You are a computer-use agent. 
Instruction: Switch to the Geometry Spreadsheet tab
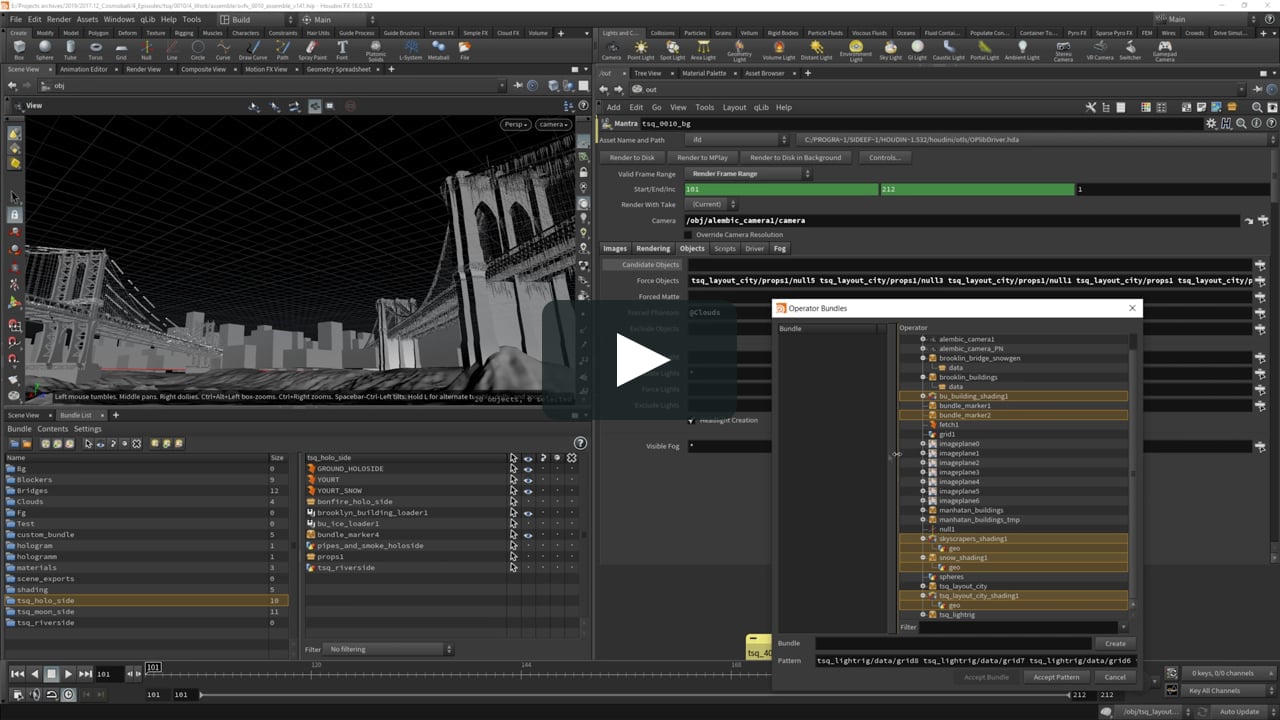click(338, 69)
